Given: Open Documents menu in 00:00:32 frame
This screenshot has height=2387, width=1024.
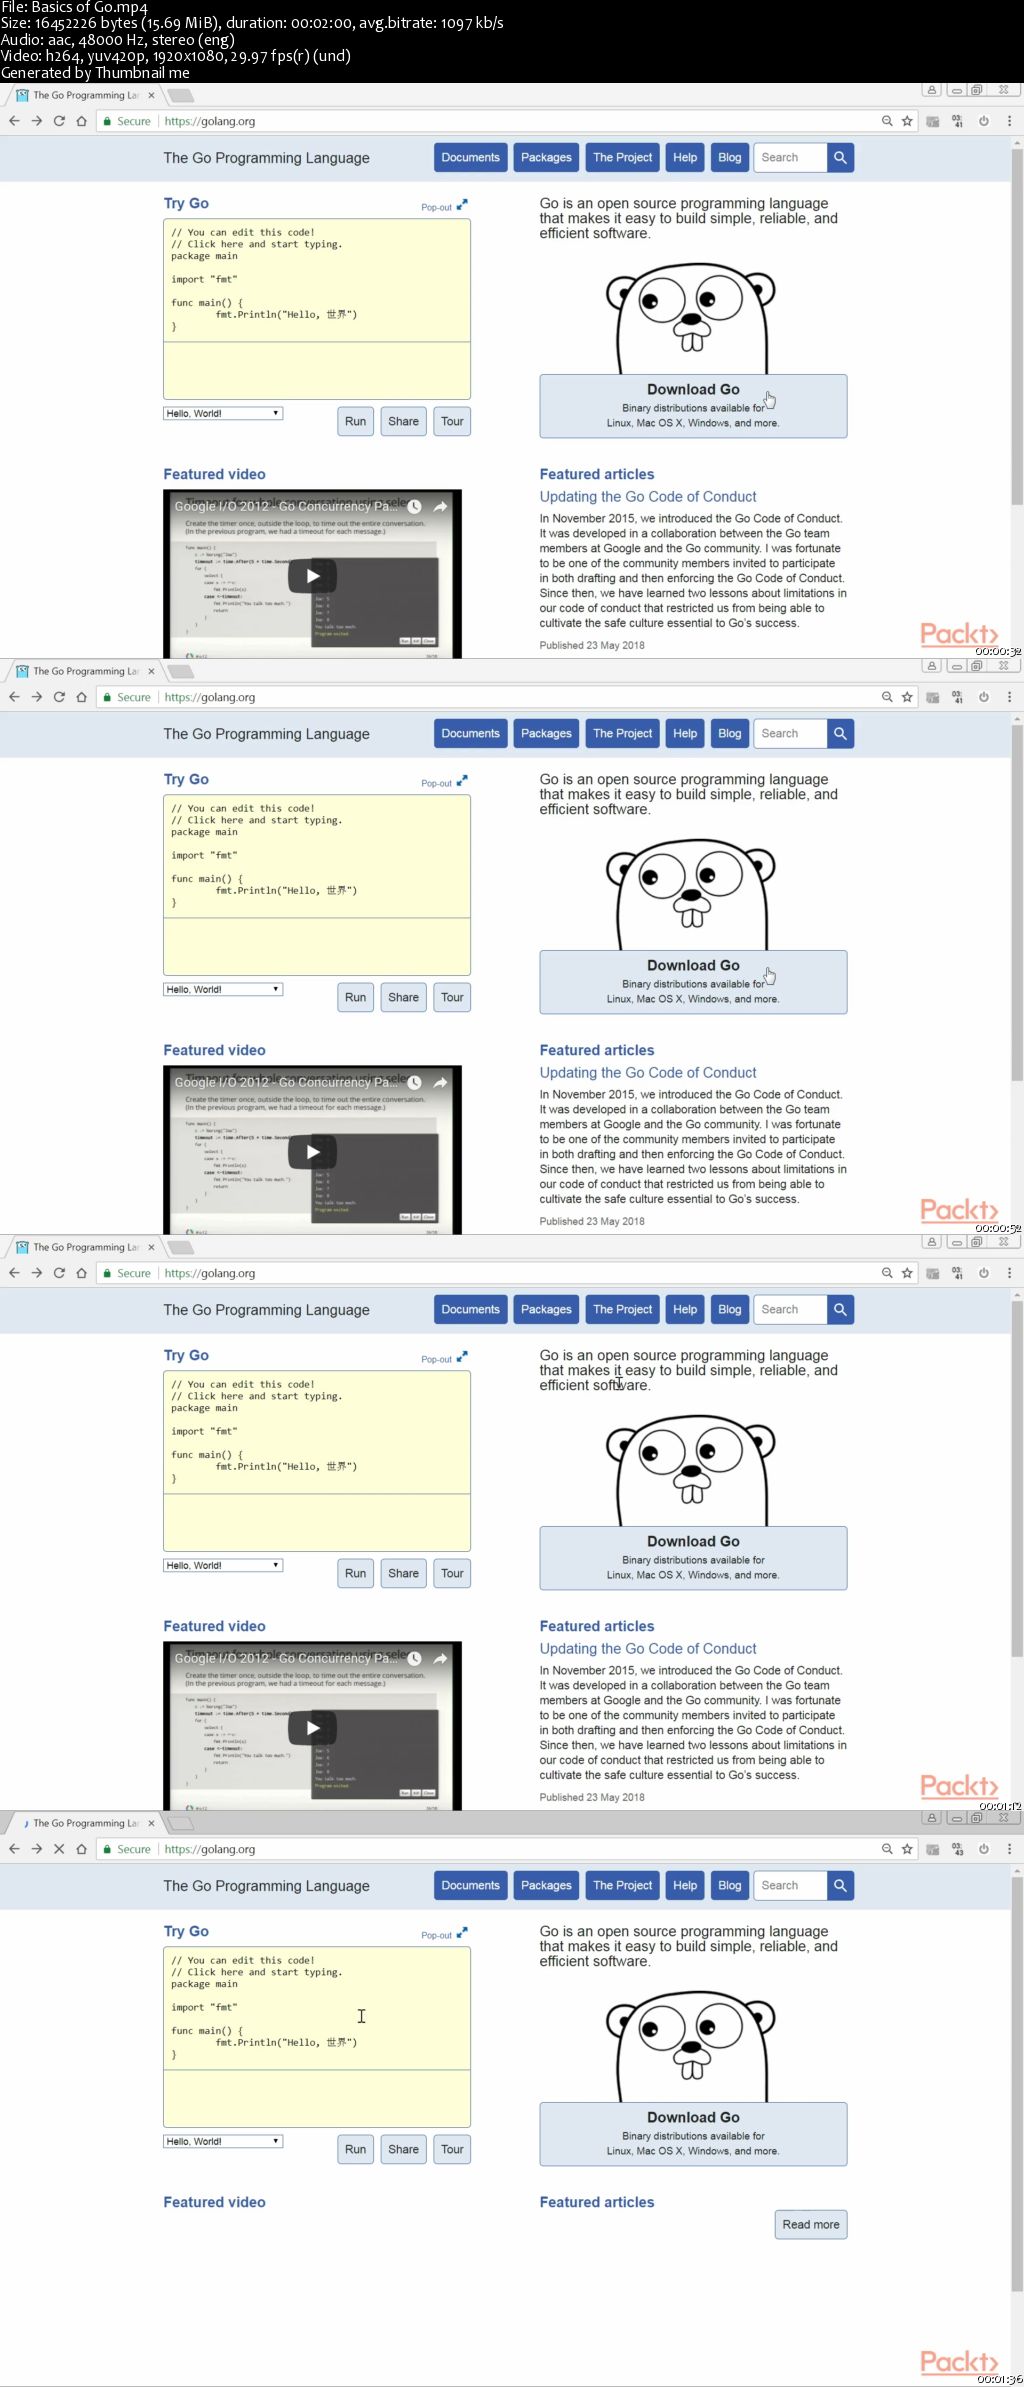Looking at the screenshot, I should point(470,157).
